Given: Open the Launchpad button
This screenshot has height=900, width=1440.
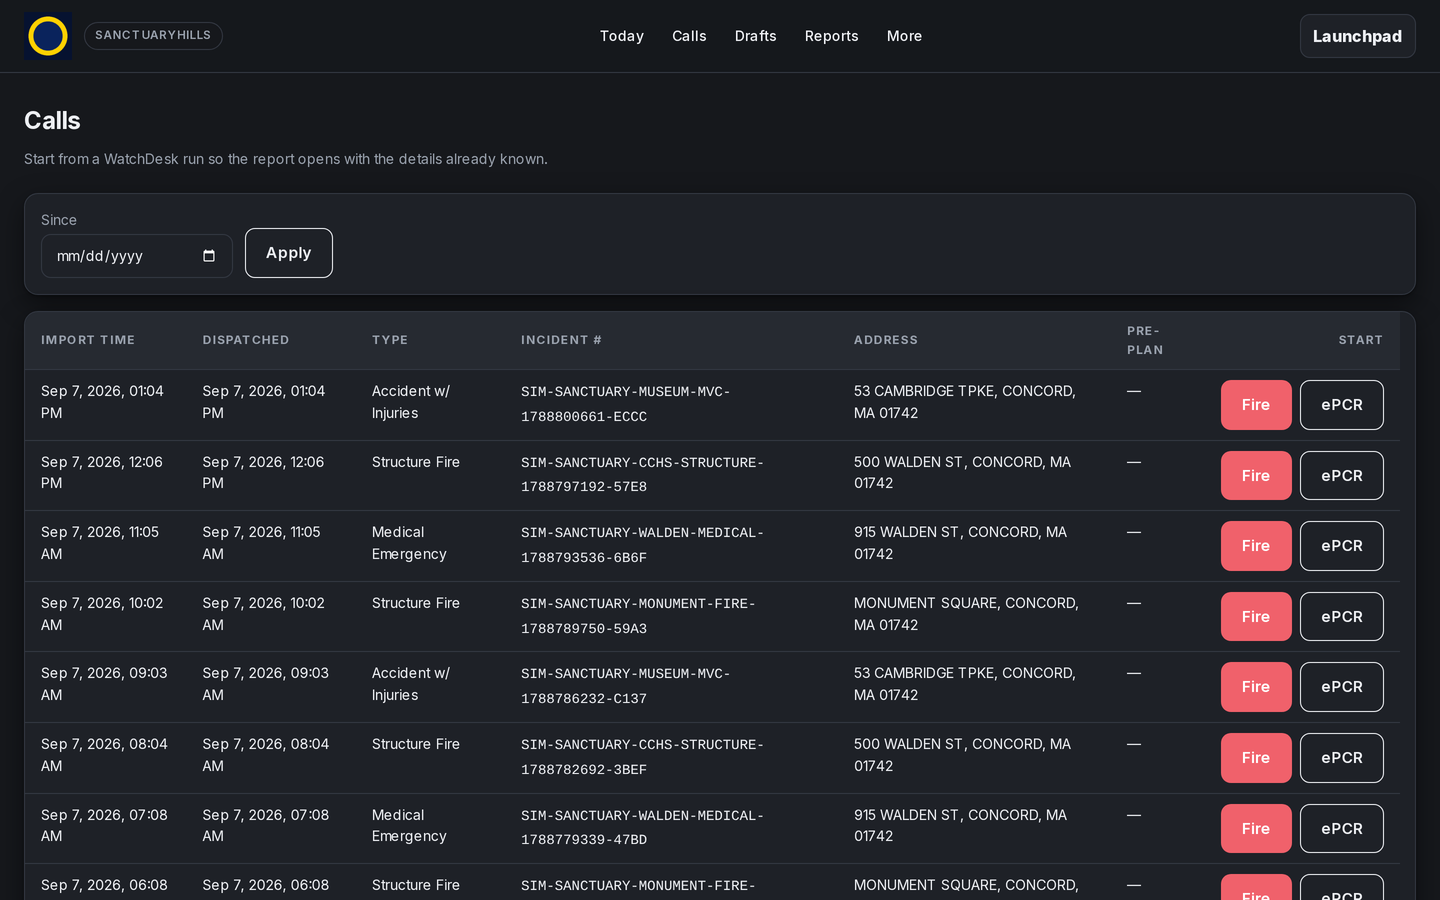Looking at the screenshot, I should pyautogui.click(x=1357, y=36).
